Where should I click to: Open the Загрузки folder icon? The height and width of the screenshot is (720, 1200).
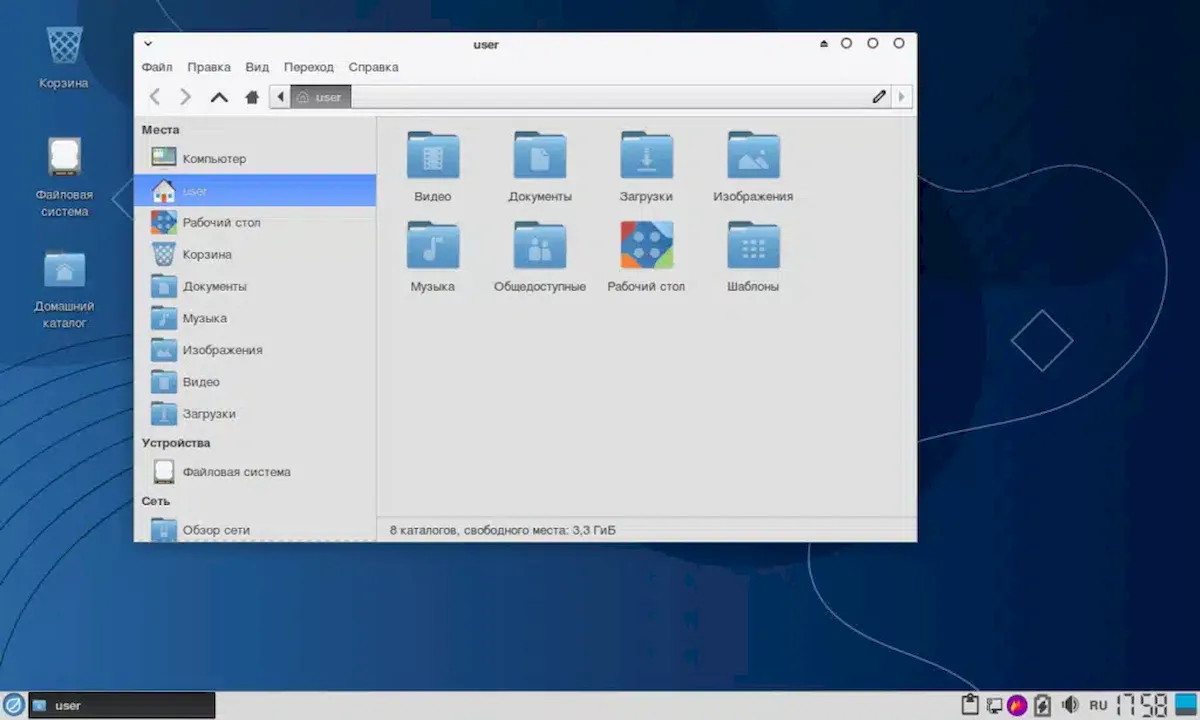click(x=647, y=155)
